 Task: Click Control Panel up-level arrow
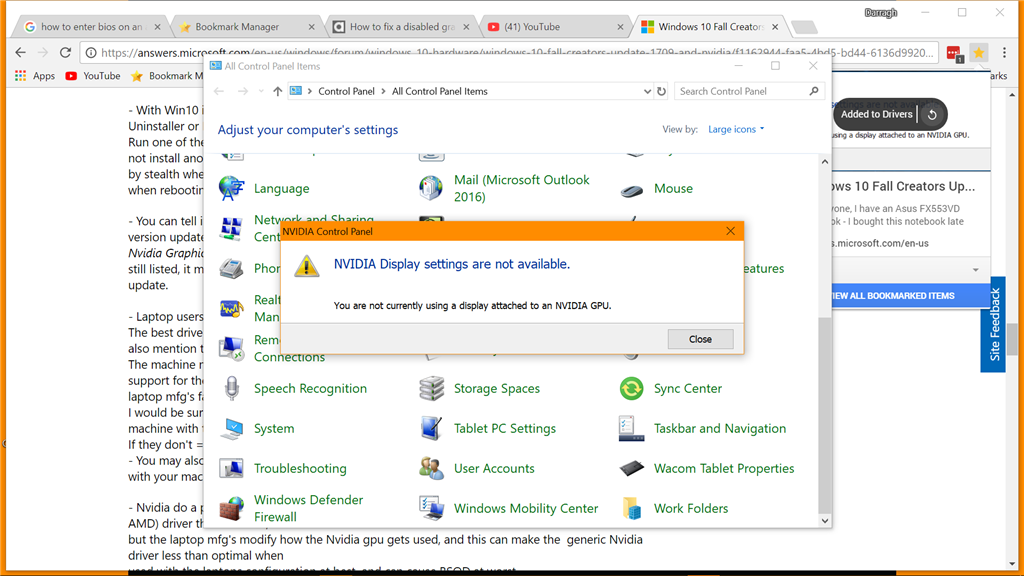pos(278,91)
